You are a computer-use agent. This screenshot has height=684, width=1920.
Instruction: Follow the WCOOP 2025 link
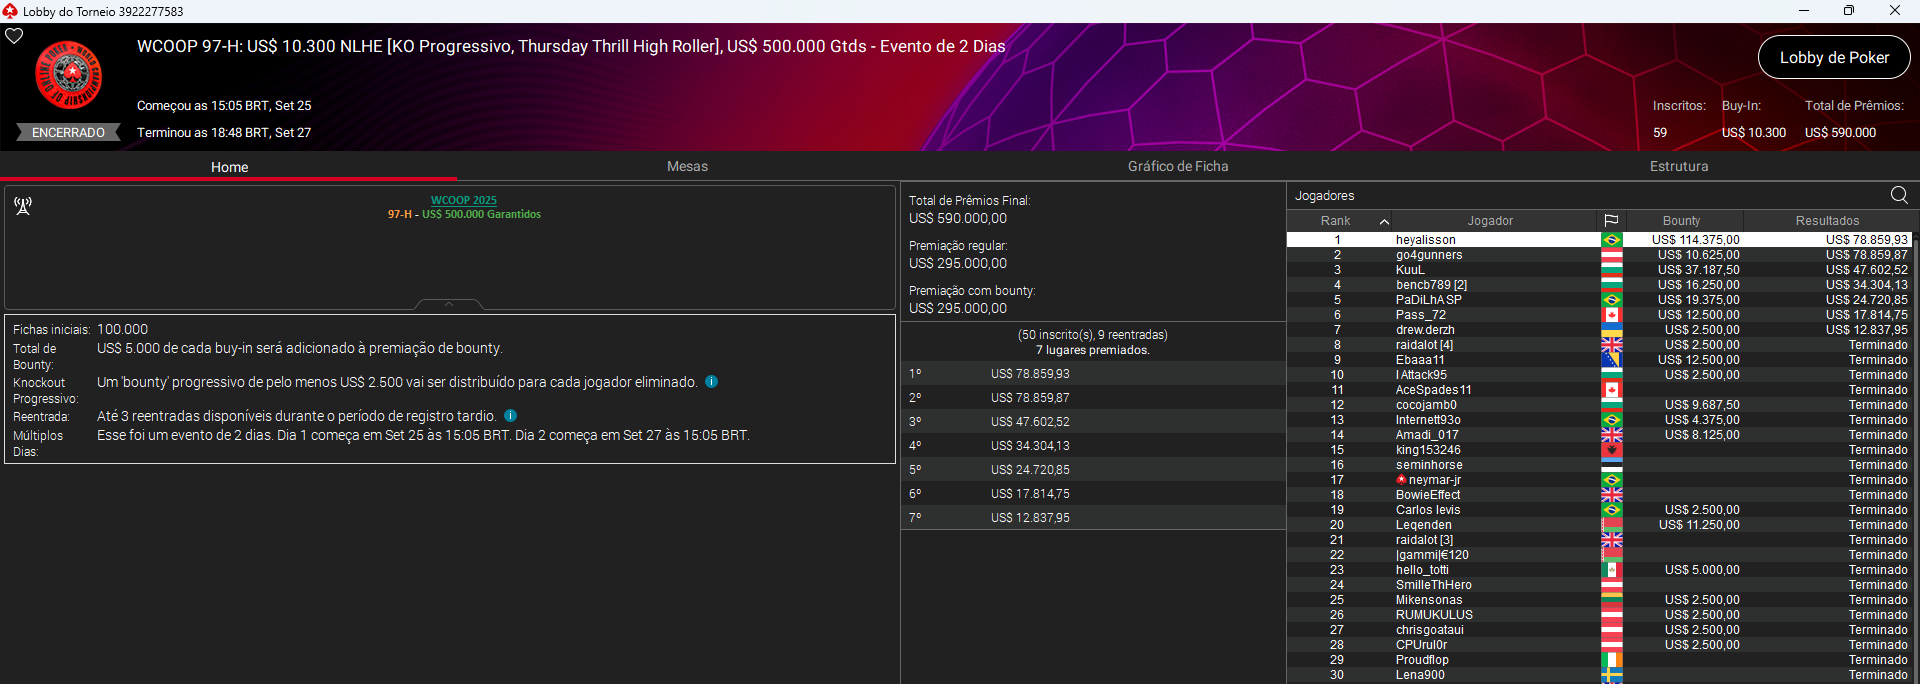click(x=463, y=200)
